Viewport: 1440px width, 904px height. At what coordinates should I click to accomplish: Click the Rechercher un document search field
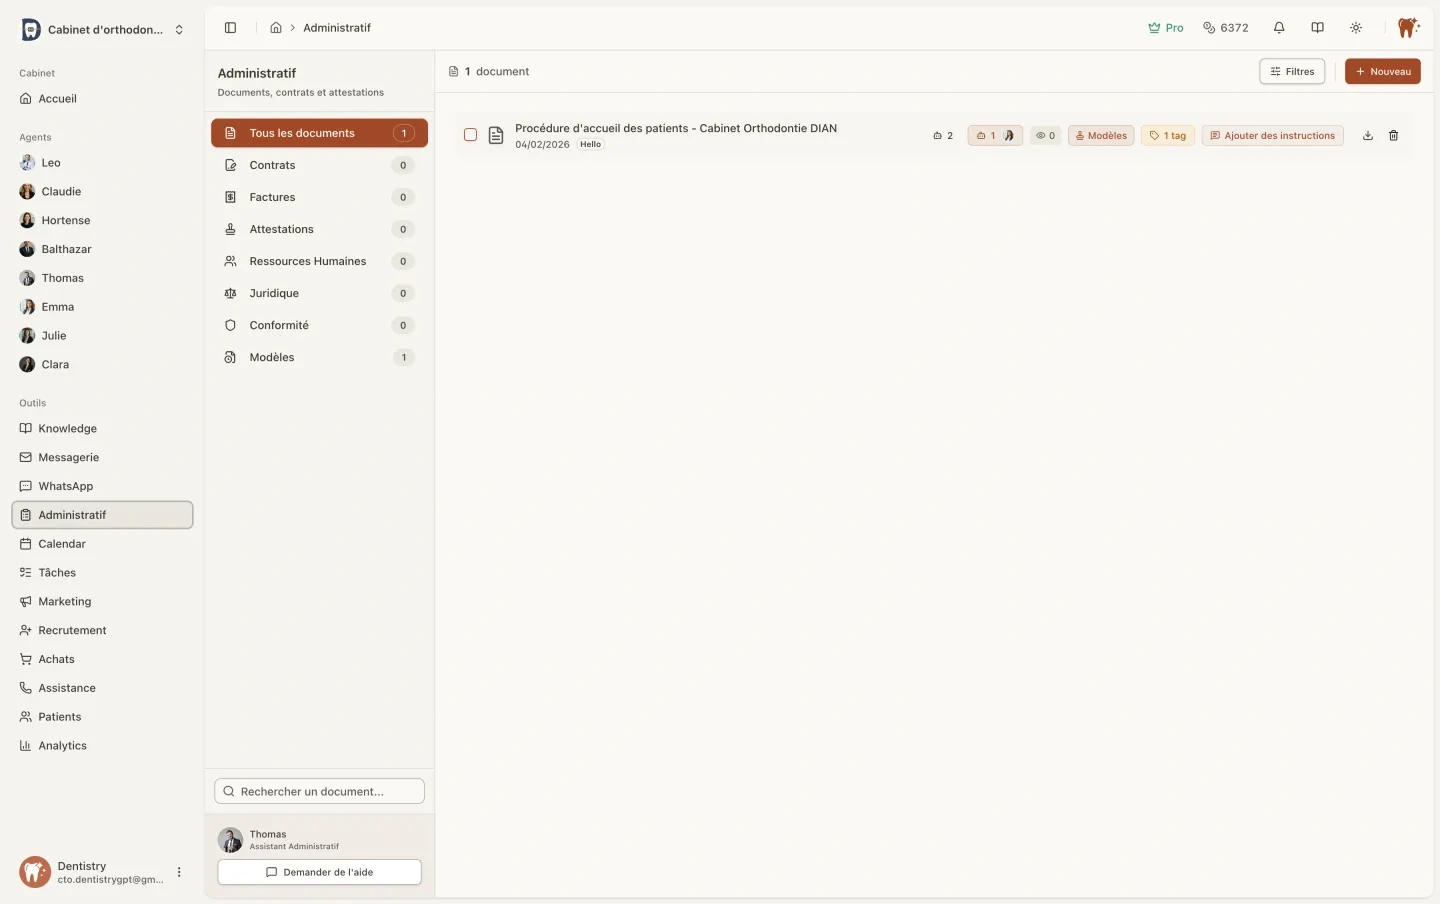tap(319, 791)
